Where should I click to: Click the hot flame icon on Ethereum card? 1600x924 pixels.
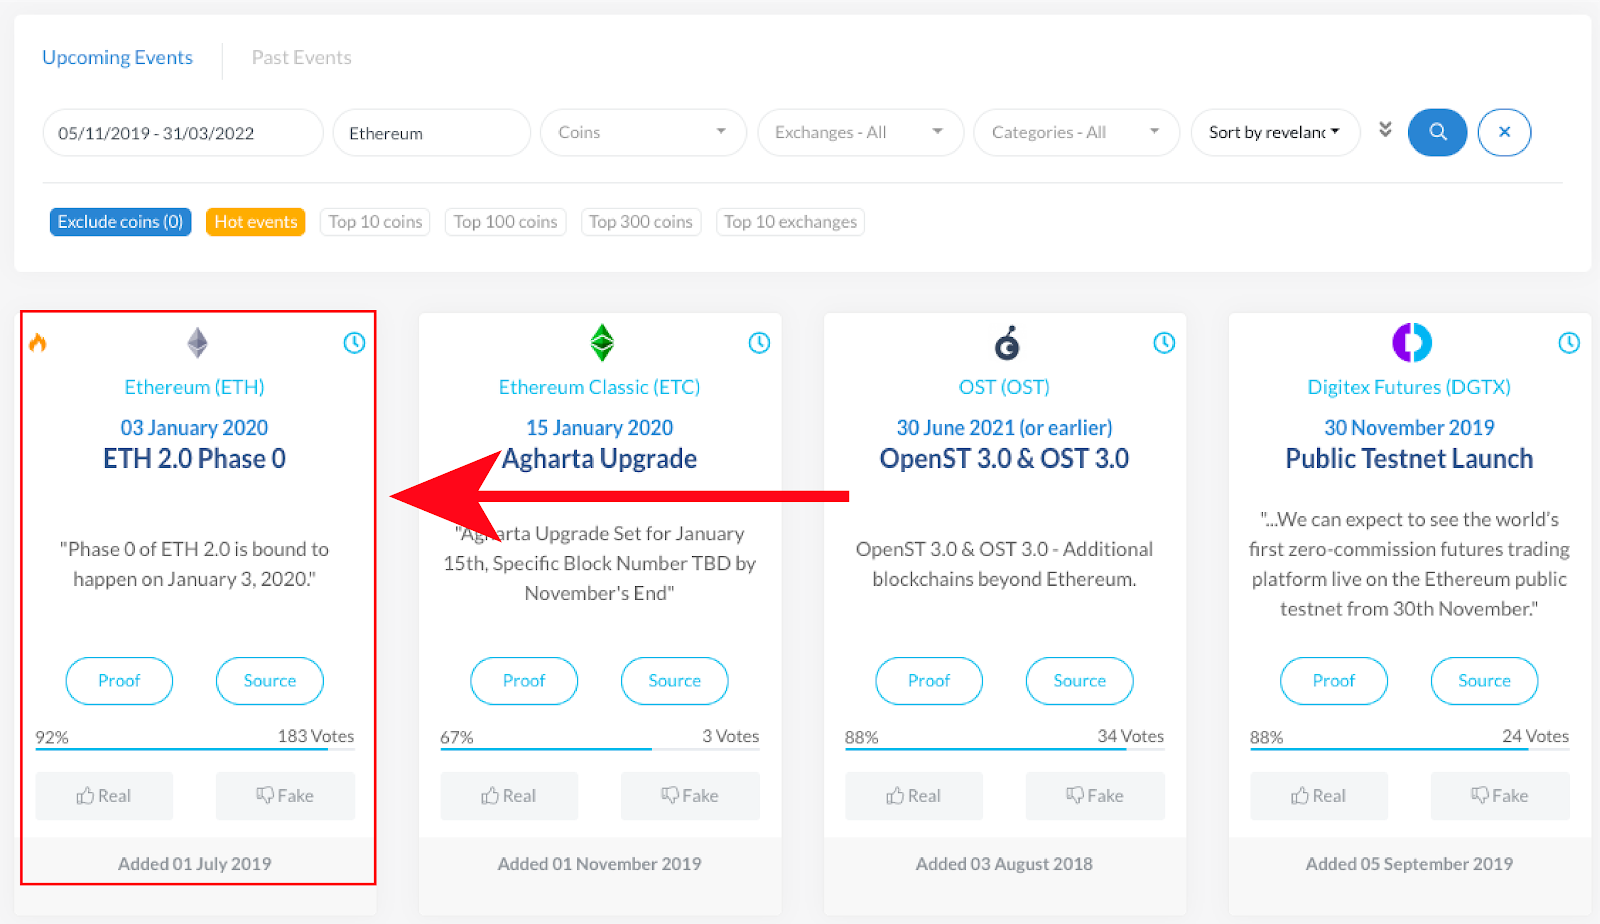click(38, 343)
